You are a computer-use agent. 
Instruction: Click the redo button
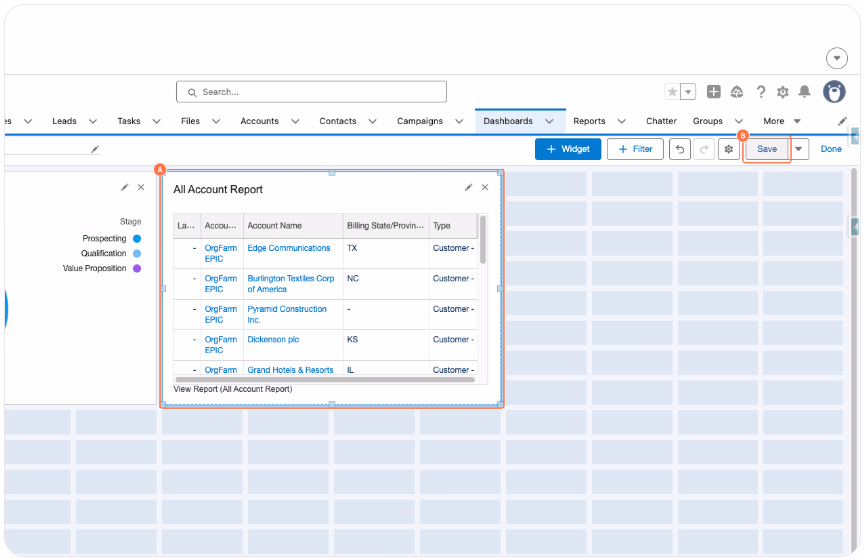pos(704,149)
